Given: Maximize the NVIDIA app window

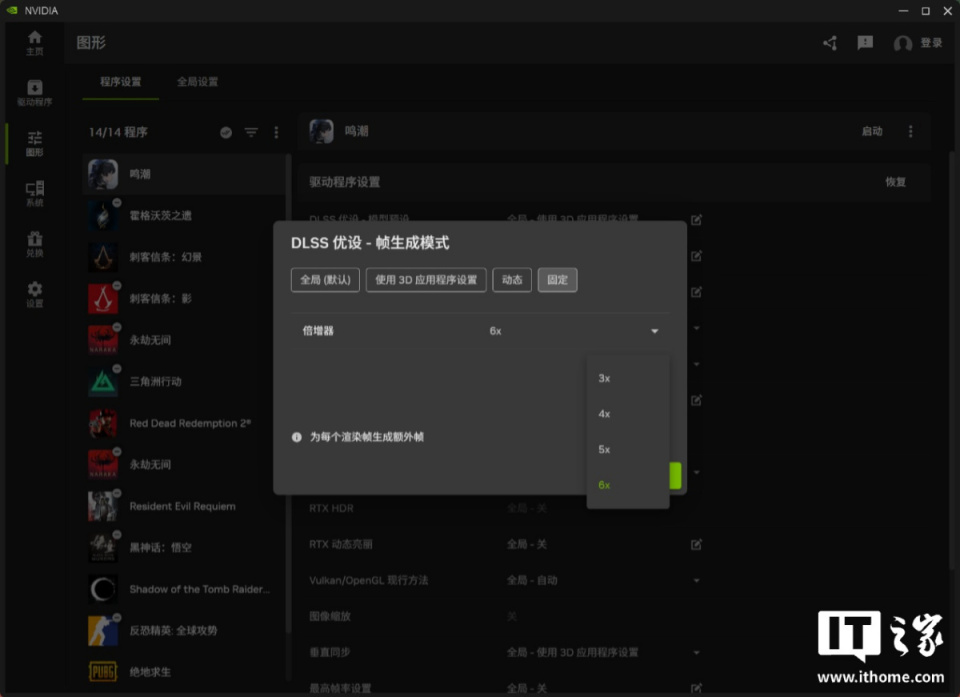Looking at the screenshot, I should click(x=925, y=11).
